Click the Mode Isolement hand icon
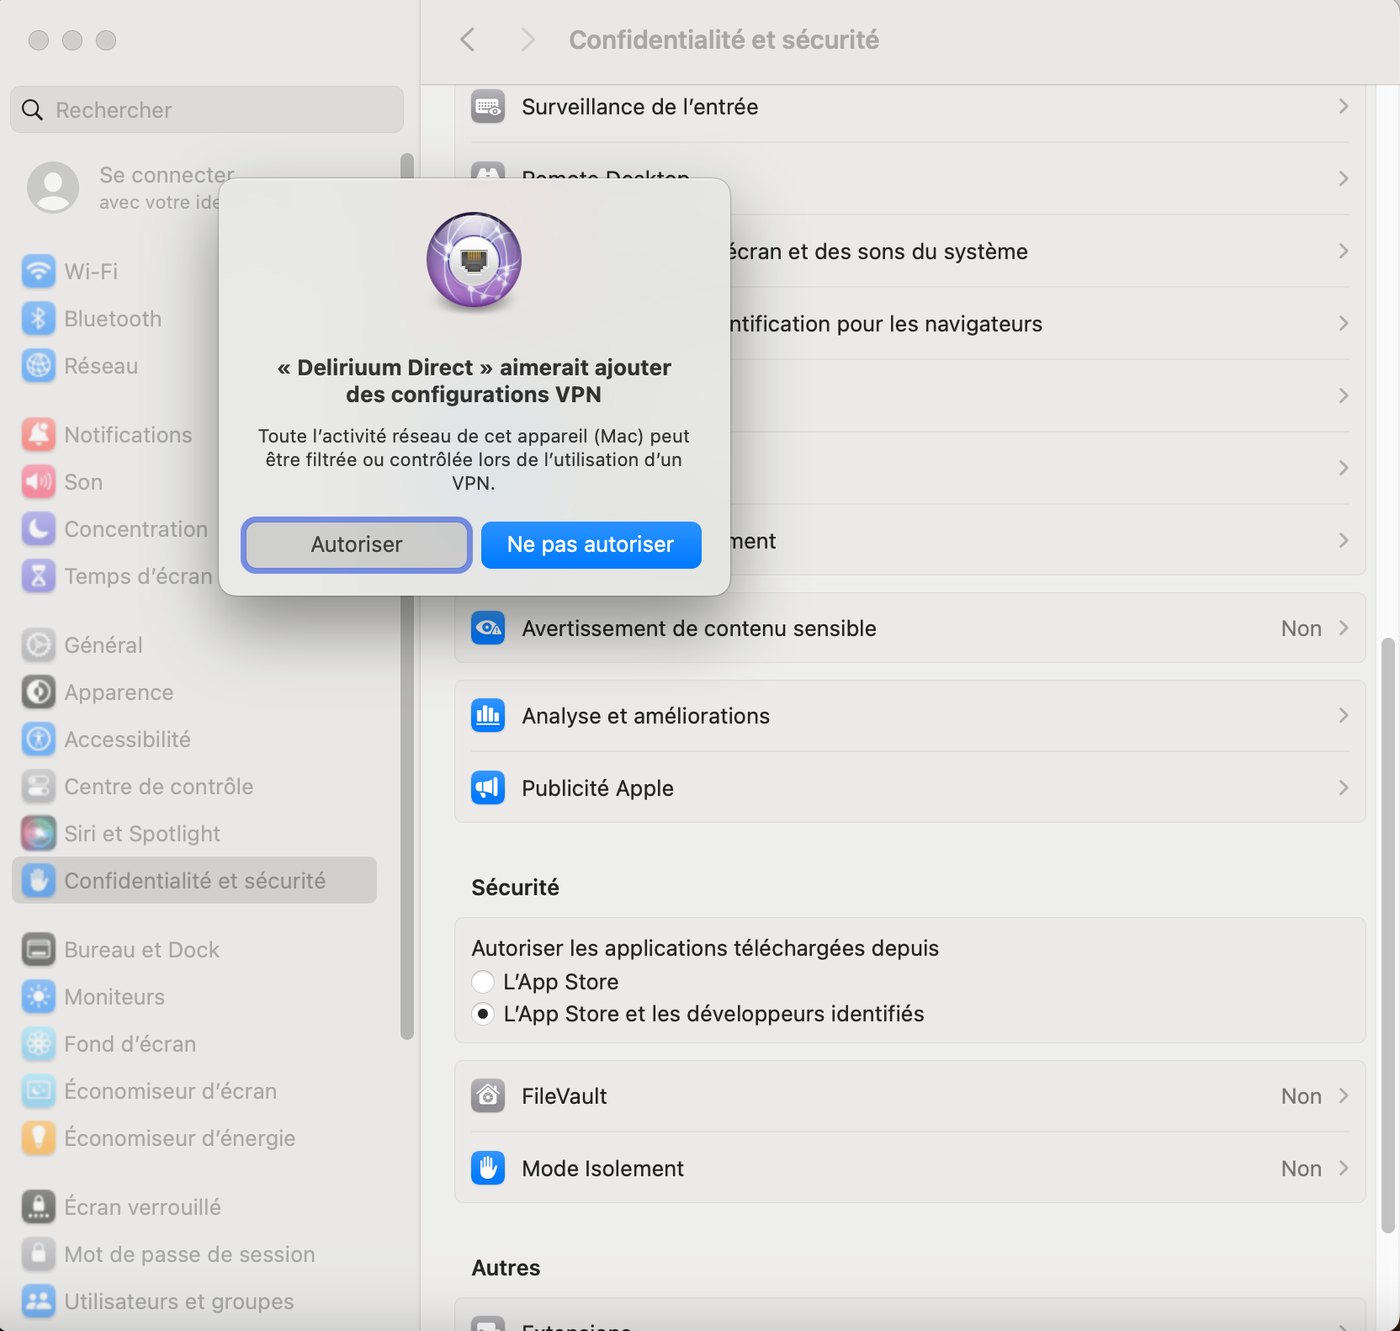 pos(488,1167)
